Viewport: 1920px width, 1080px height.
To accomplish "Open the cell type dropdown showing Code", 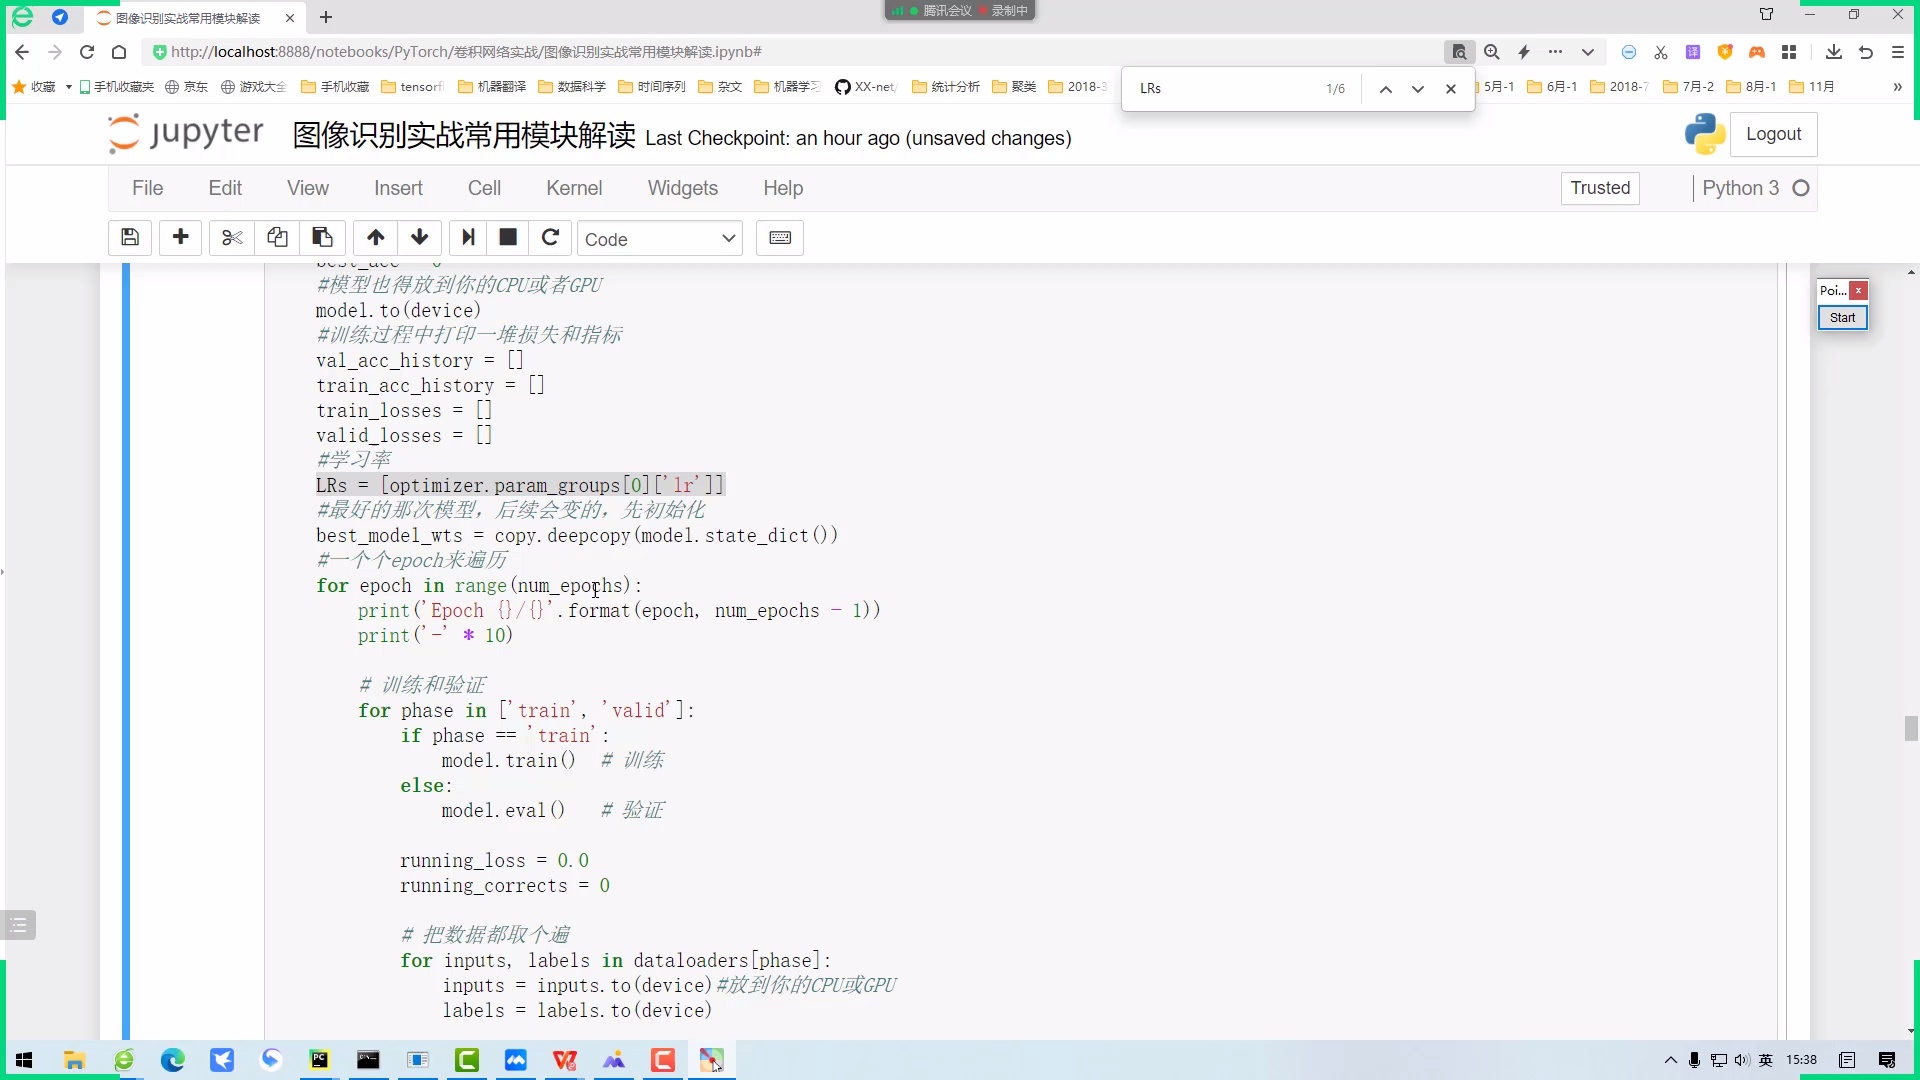I will tap(660, 238).
